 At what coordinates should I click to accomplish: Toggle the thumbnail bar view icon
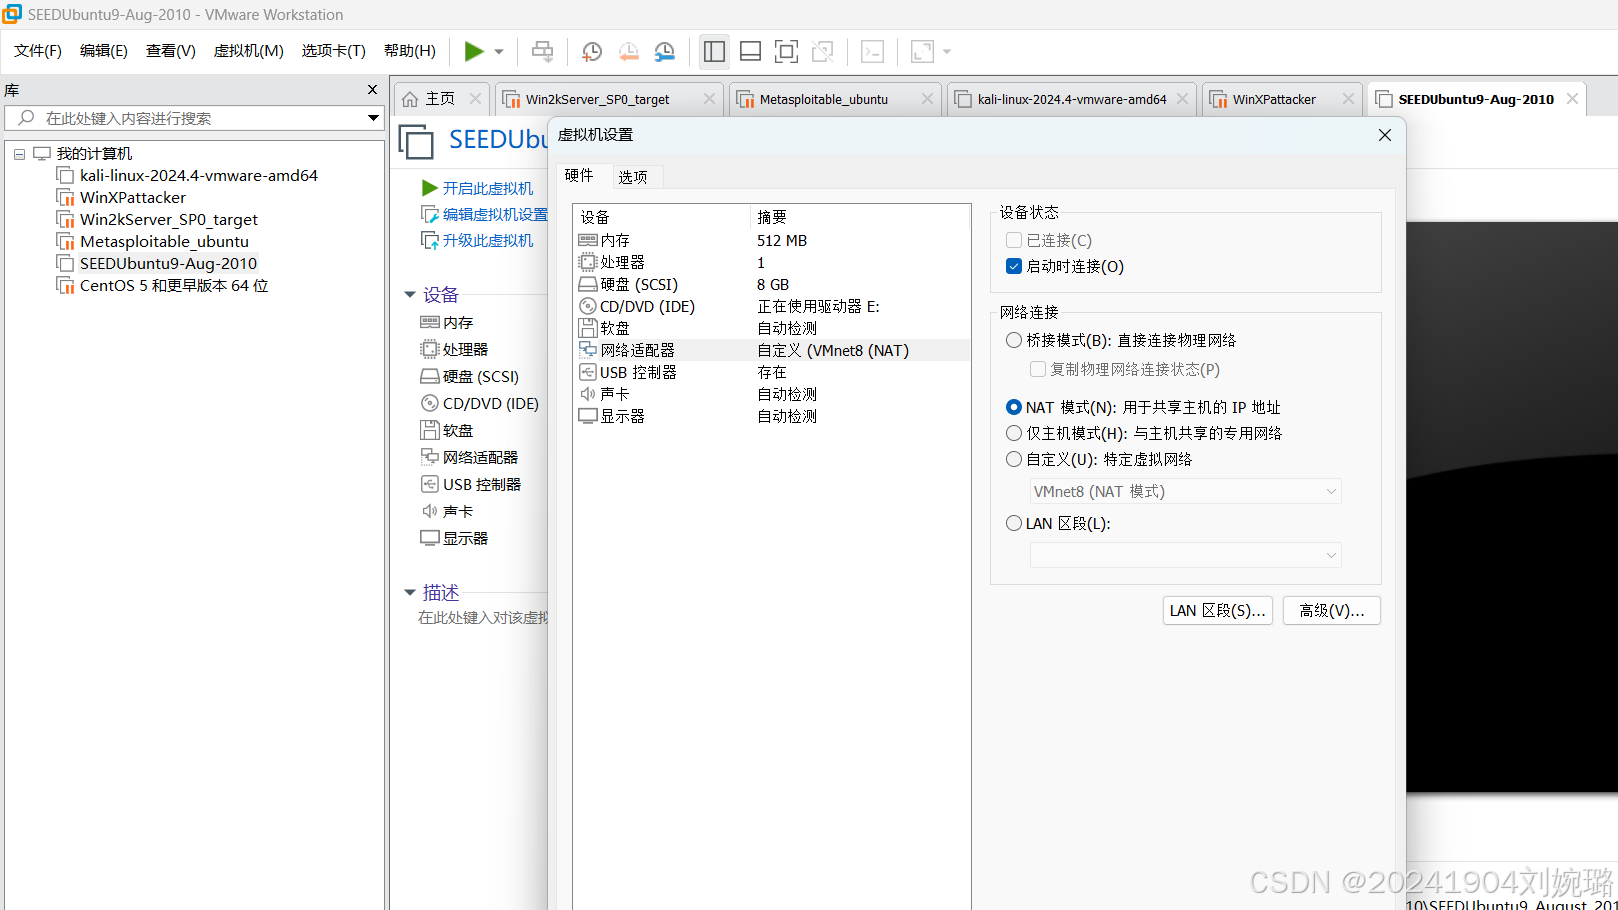(x=751, y=51)
